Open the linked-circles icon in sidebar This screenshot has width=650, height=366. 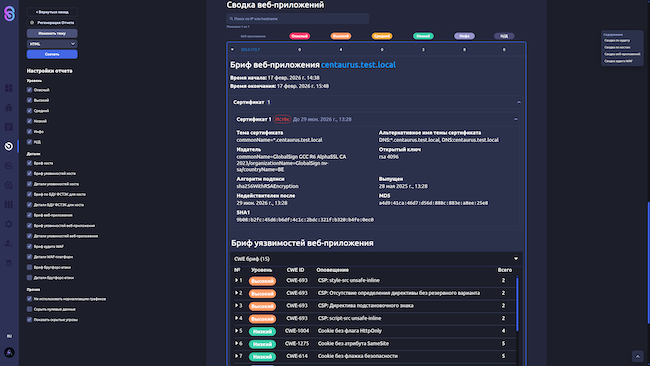pyautogui.click(x=9, y=166)
